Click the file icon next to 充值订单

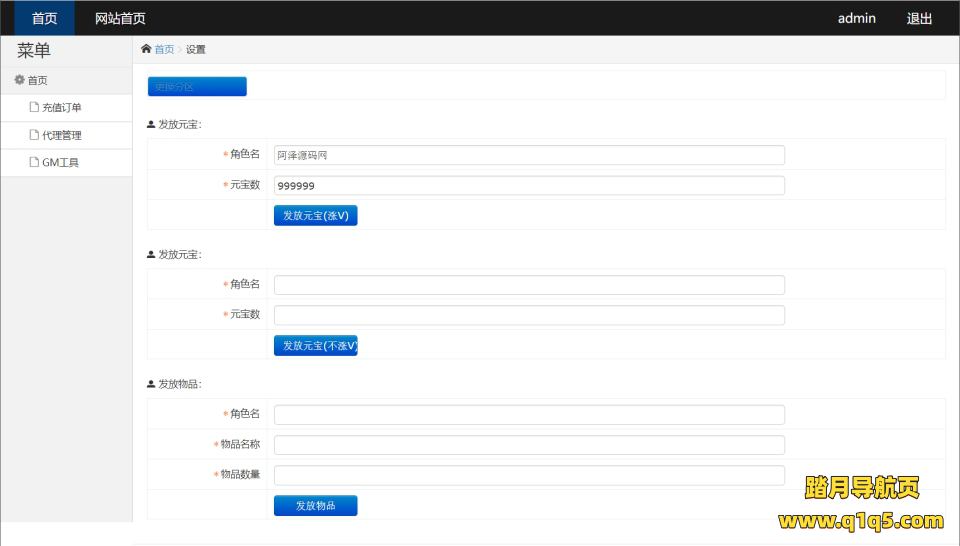[34, 108]
